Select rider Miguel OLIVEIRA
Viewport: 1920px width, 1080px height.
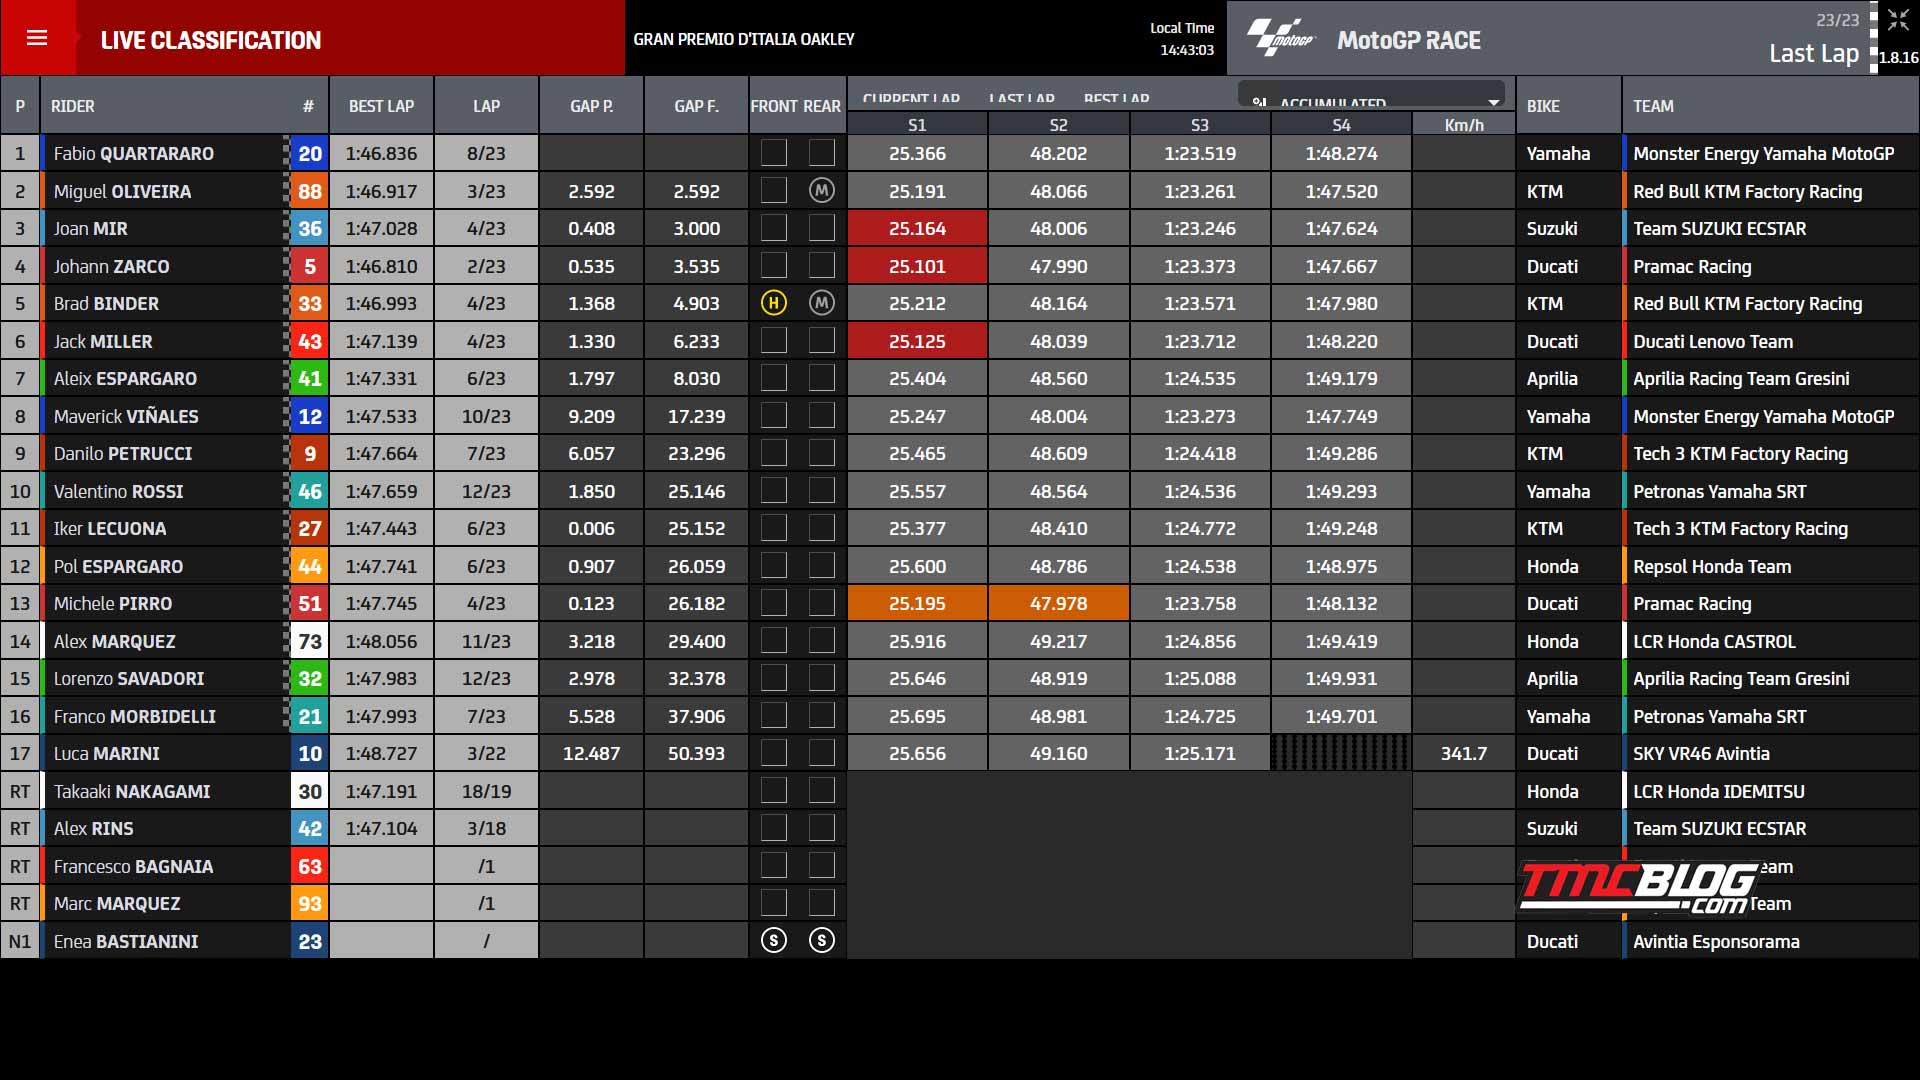122,191
